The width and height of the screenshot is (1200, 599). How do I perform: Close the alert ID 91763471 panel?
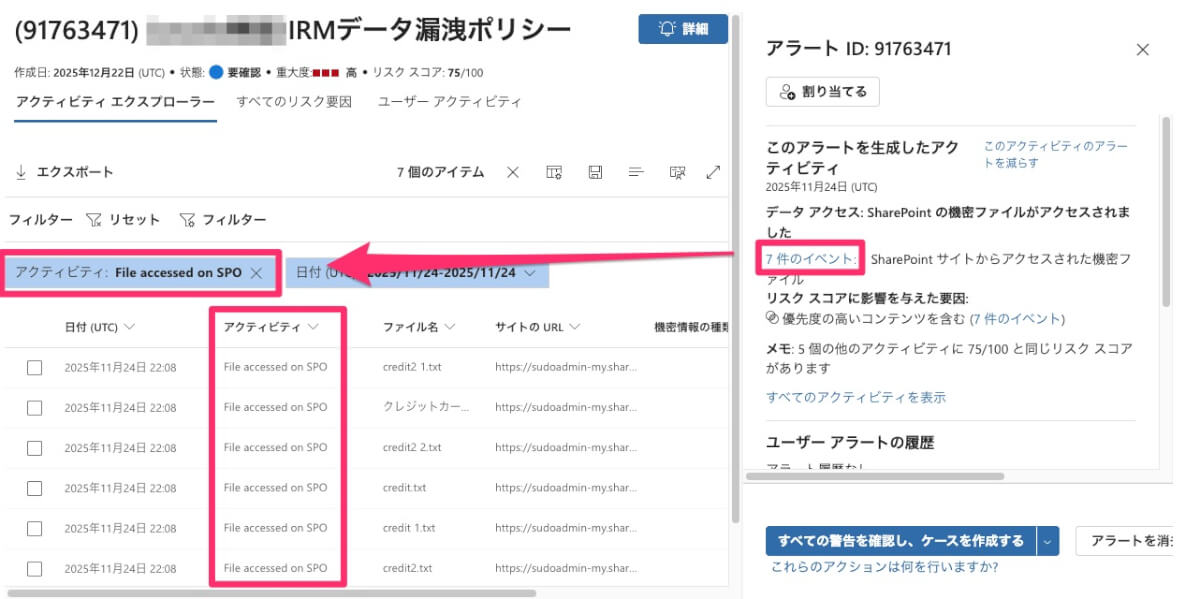click(x=1143, y=50)
